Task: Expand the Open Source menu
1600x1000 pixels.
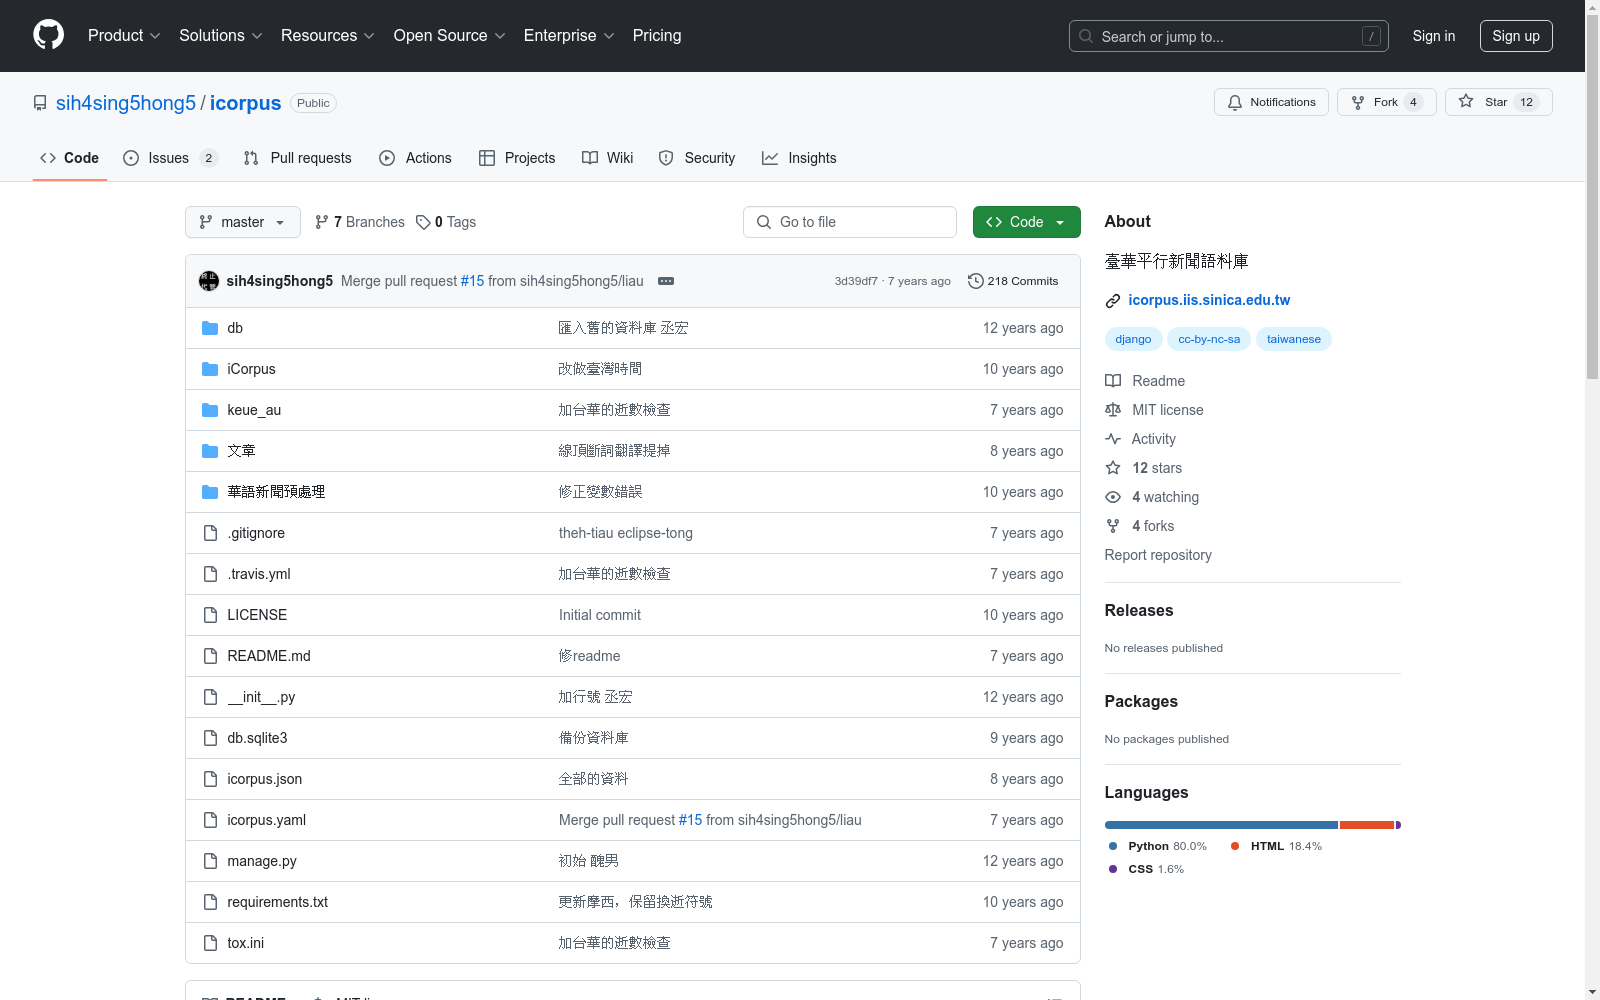Action: [x=450, y=35]
